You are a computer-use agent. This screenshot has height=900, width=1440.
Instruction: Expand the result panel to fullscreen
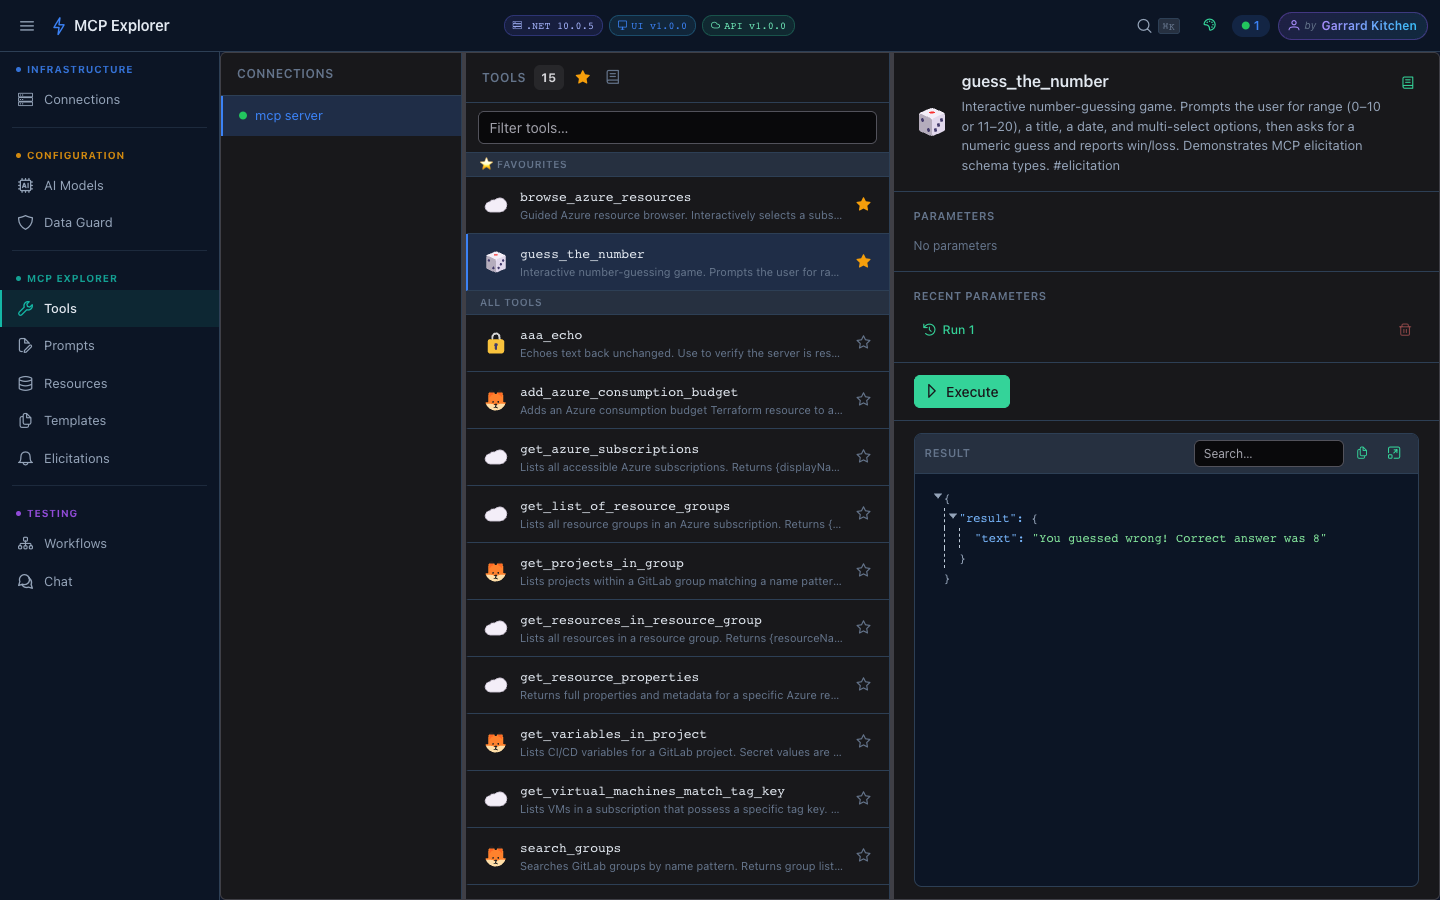(1394, 453)
